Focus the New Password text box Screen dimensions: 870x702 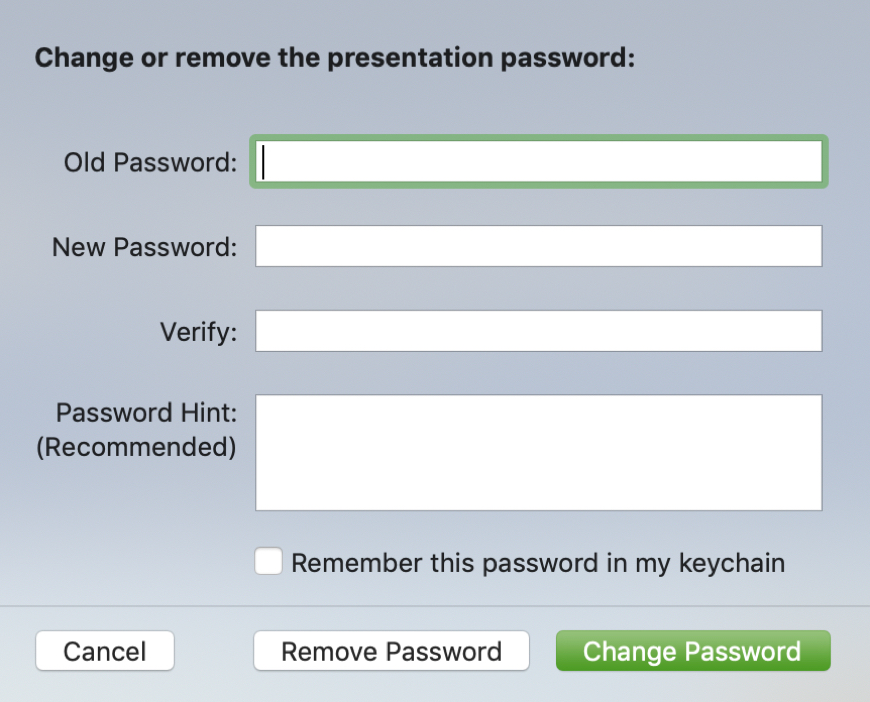pos(538,246)
